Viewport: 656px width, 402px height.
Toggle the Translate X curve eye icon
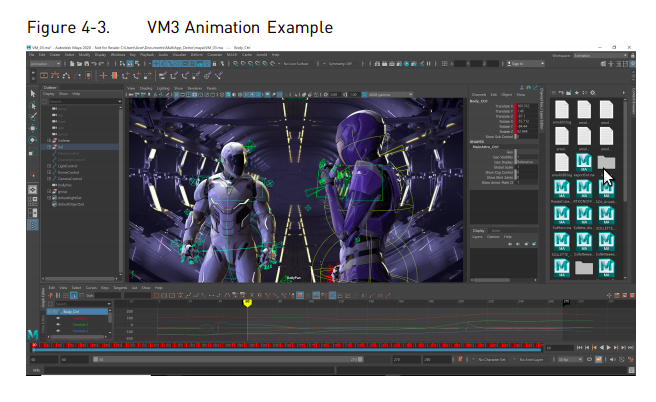click(x=58, y=318)
